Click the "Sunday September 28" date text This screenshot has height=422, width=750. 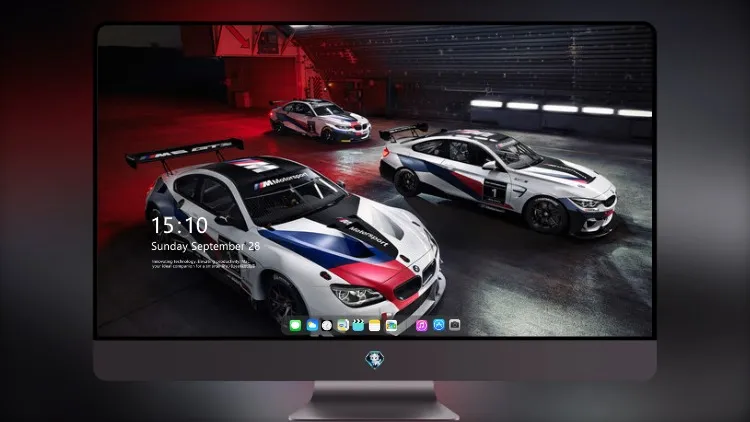206,246
